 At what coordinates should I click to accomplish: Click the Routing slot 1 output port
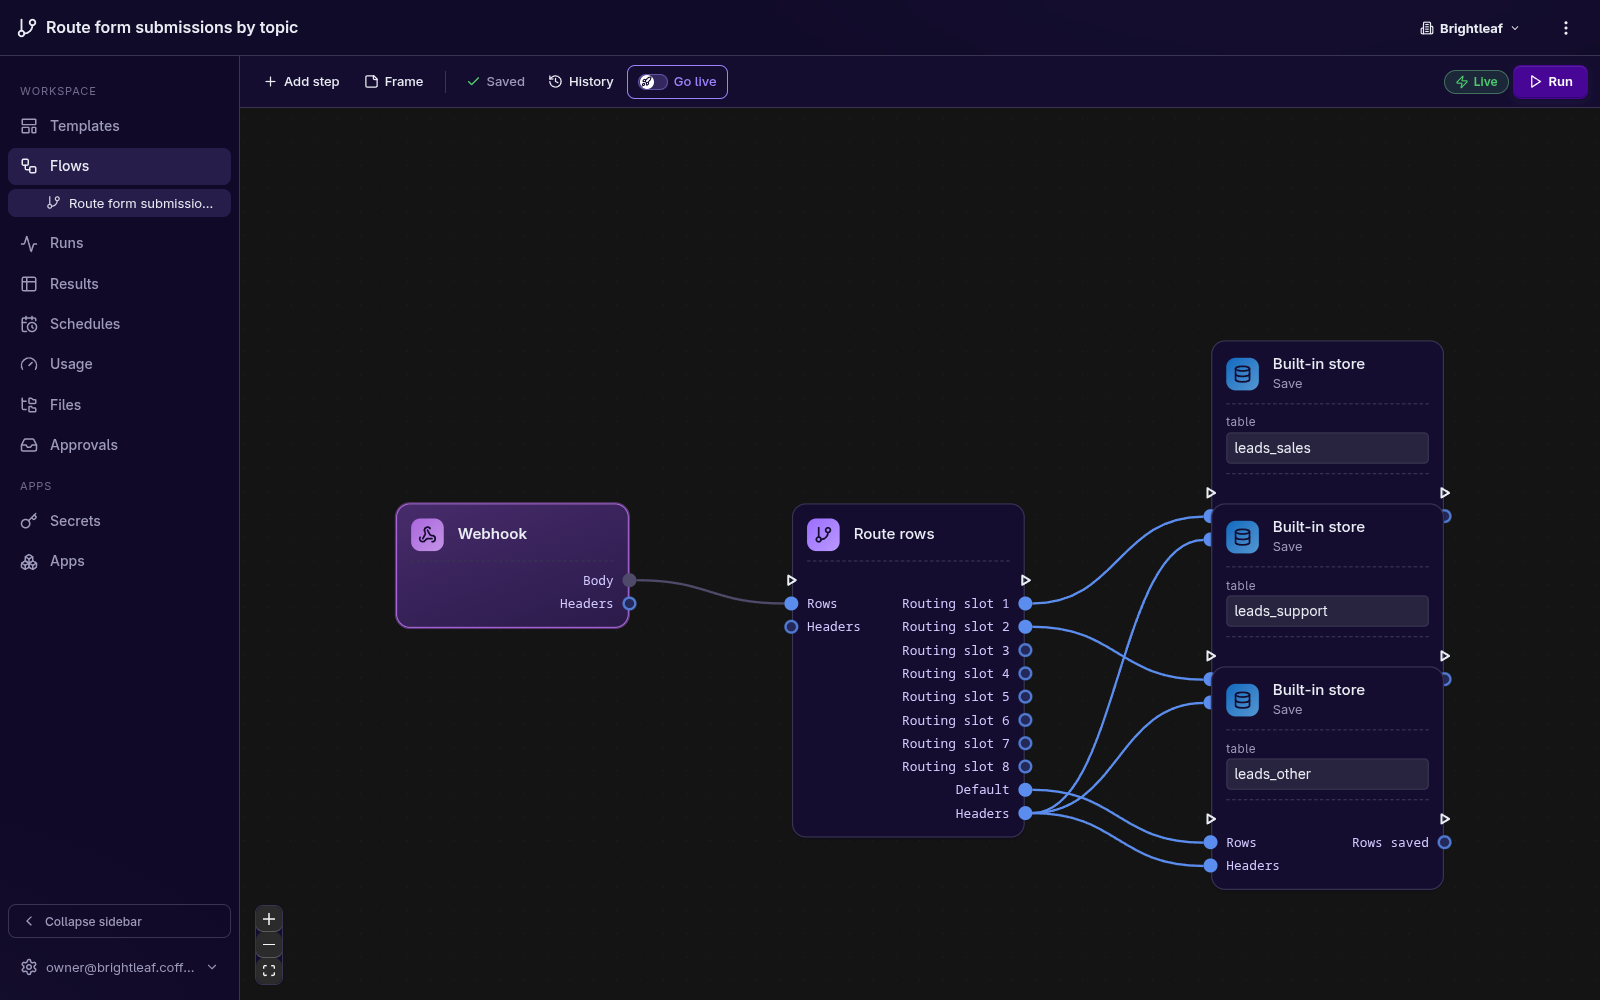(x=1025, y=604)
